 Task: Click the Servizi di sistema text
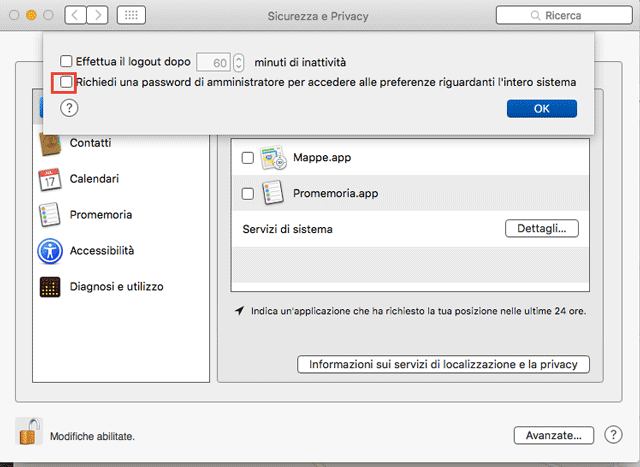[x=287, y=229]
